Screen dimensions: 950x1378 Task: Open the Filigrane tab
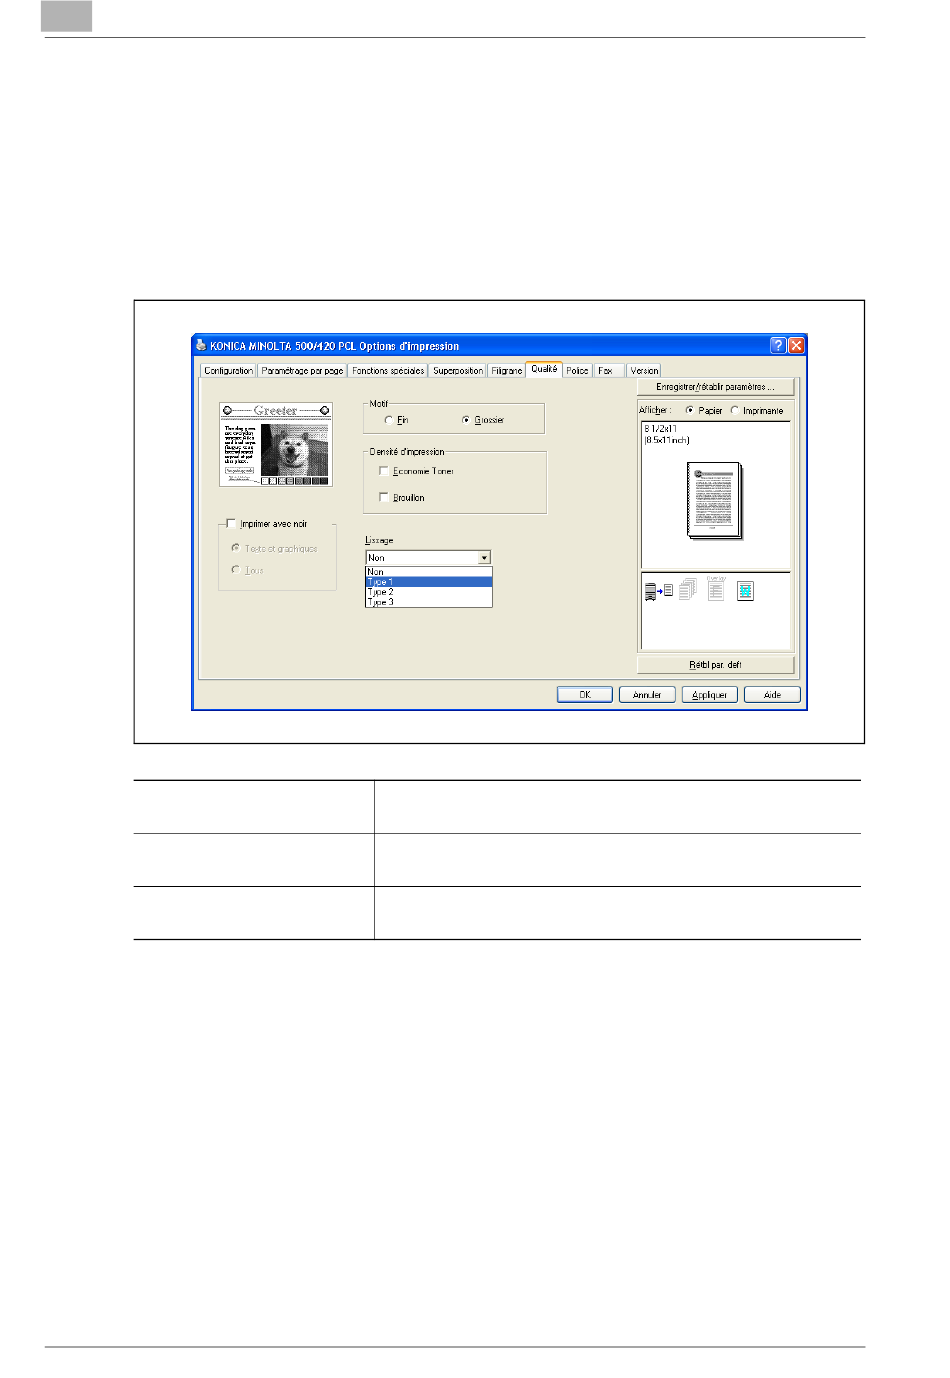point(507,370)
